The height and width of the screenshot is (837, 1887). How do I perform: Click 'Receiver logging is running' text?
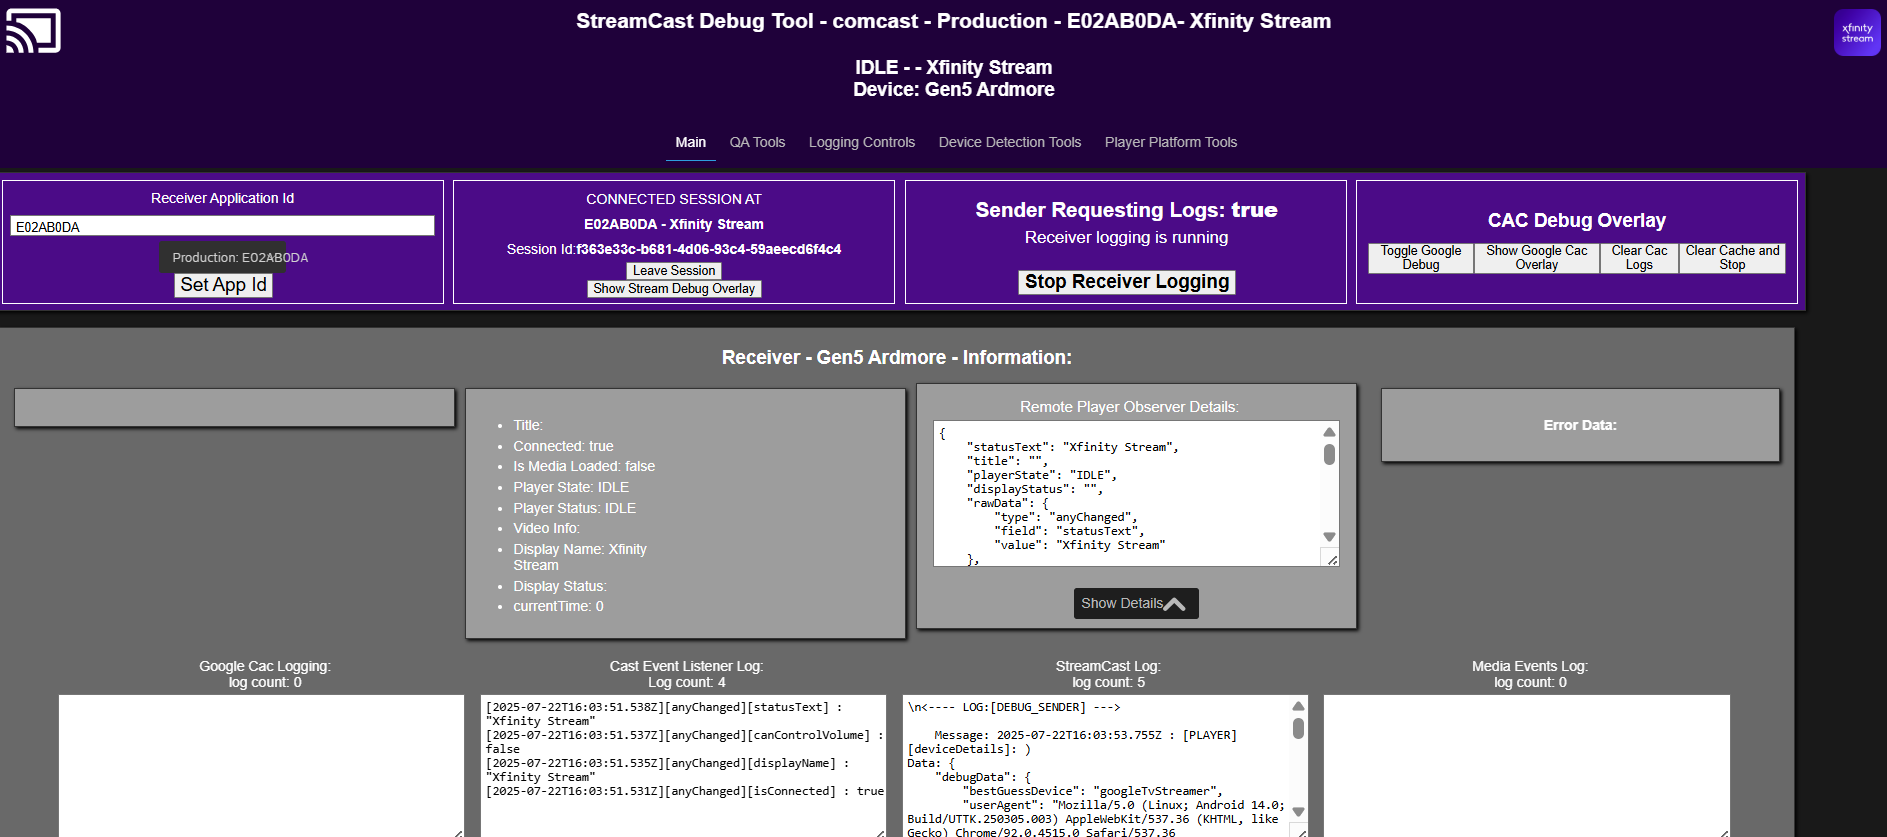coord(1126,238)
